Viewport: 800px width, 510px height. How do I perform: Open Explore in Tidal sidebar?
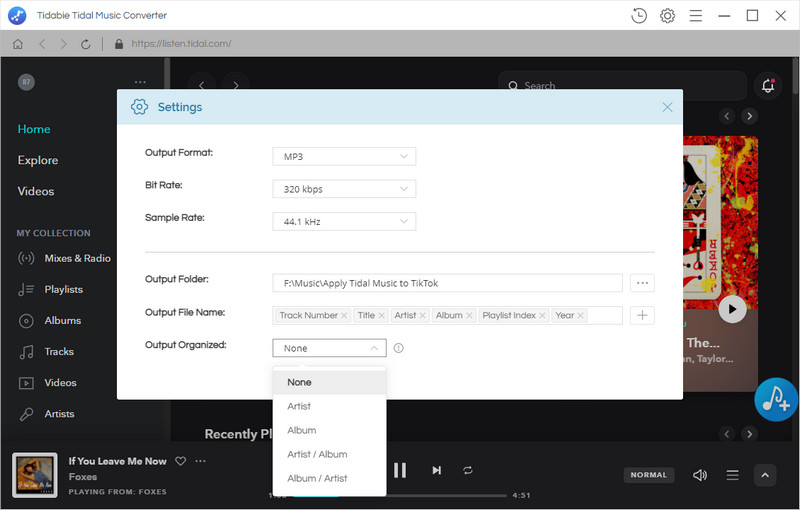click(38, 160)
